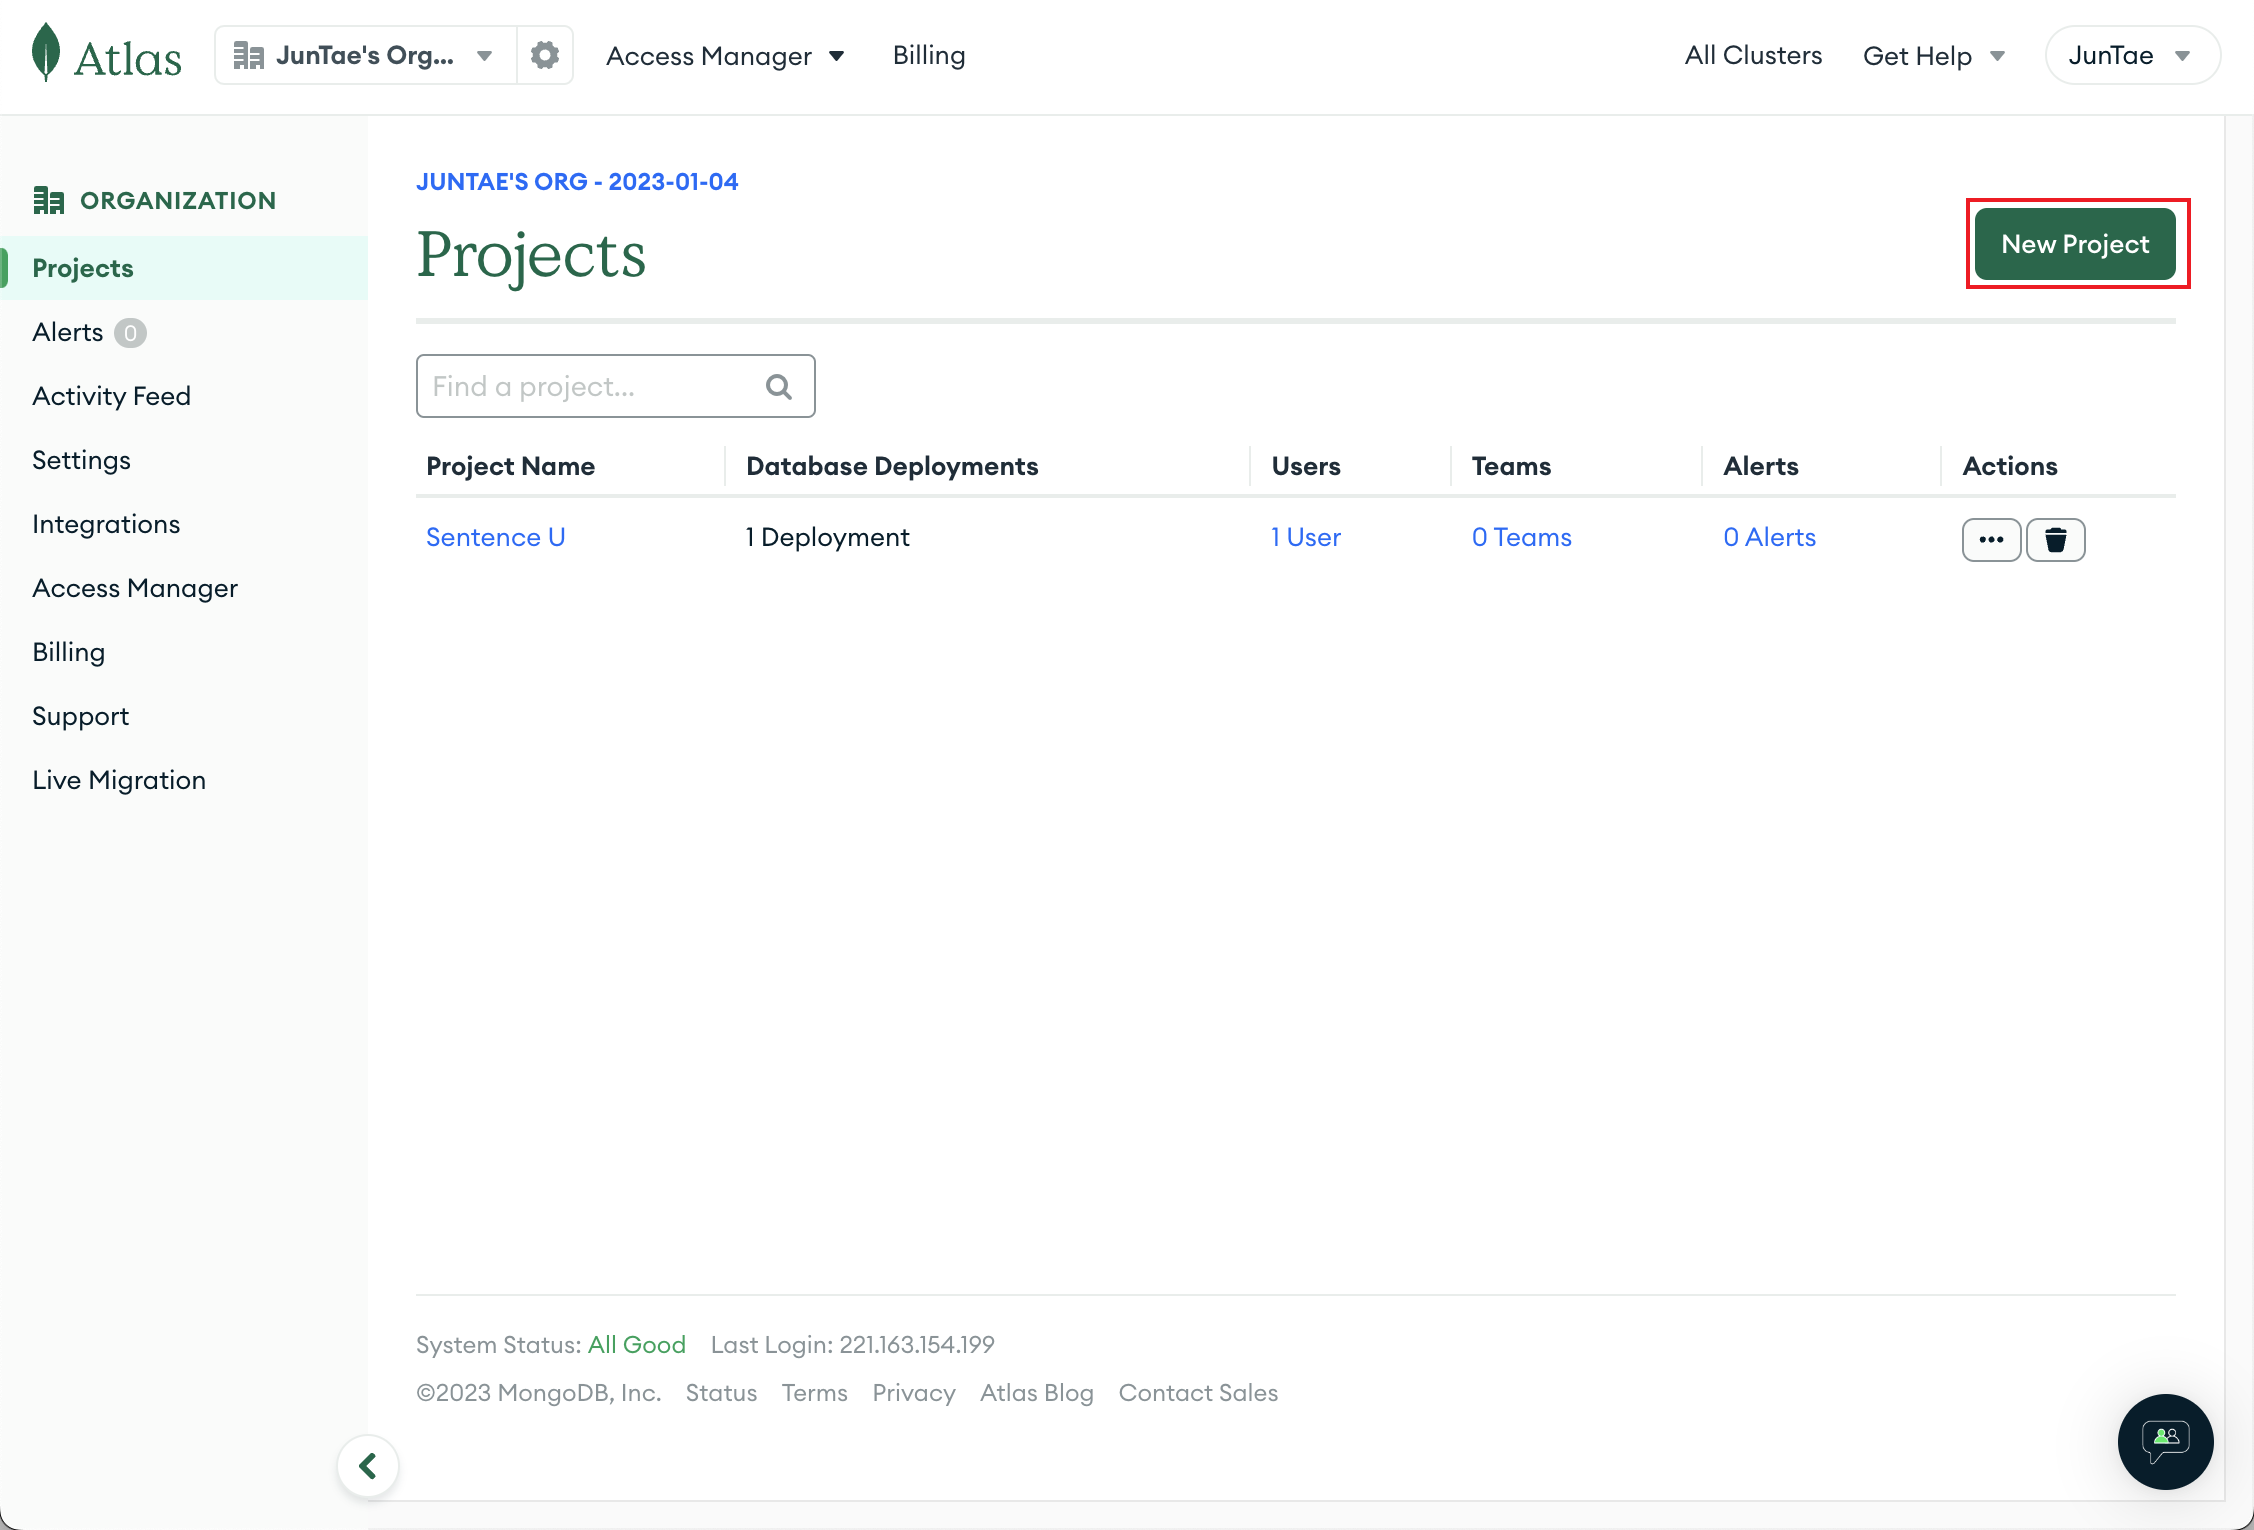Collapse the sidebar with chevron arrow
Screen dimensions: 2254x1530
368,1466
